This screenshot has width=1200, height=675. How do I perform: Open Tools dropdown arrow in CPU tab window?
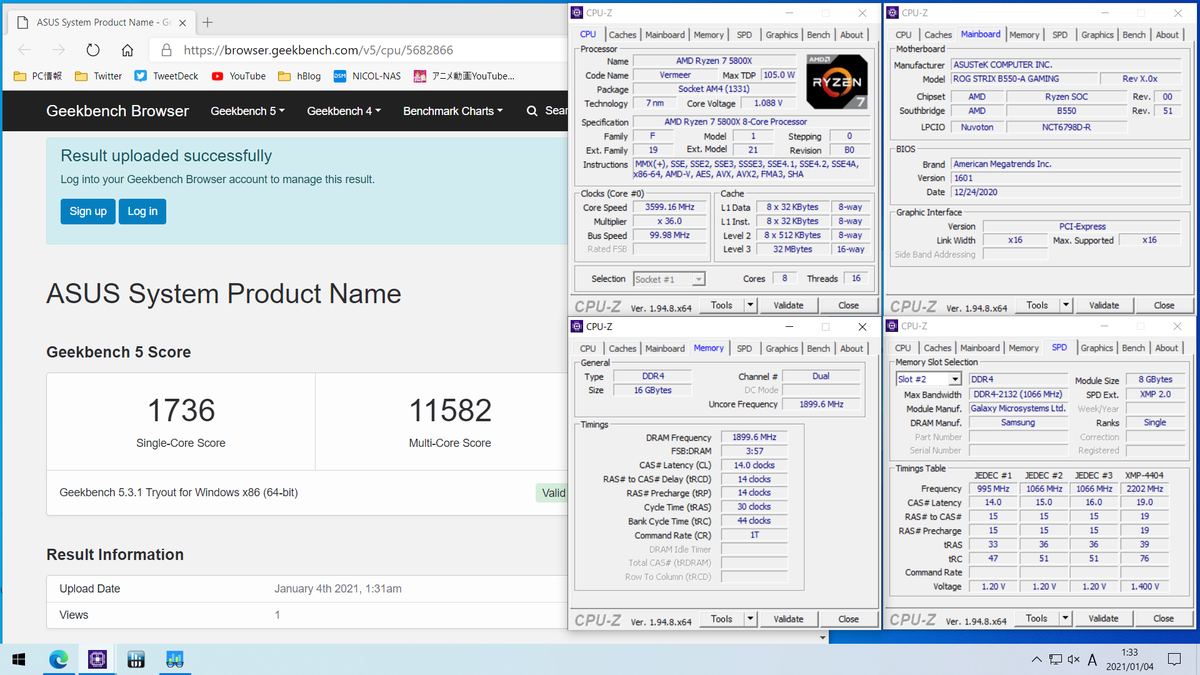click(x=750, y=306)
